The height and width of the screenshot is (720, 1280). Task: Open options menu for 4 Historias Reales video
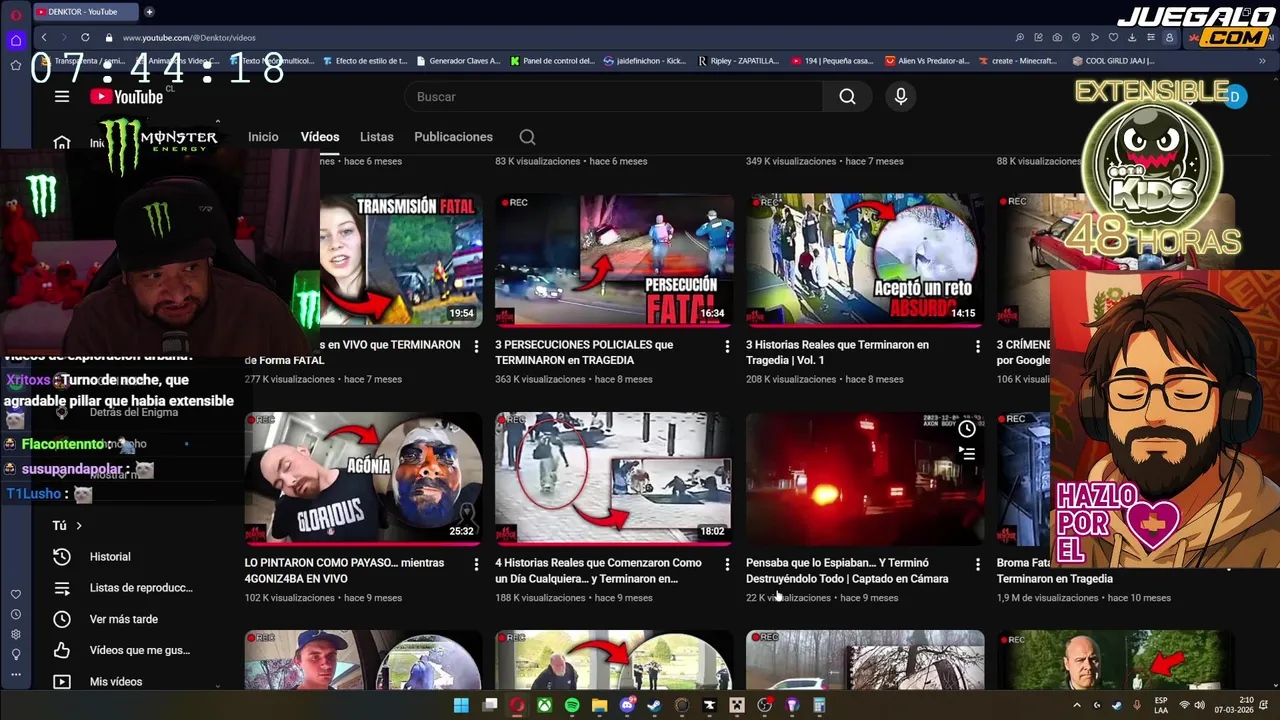[x=727, y=564]
